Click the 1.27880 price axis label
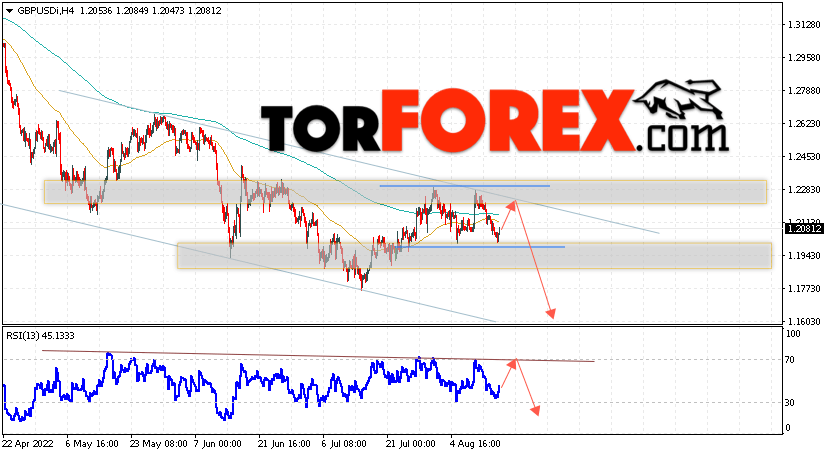This screenshot has width=828, height=455. tap(804, 91)
